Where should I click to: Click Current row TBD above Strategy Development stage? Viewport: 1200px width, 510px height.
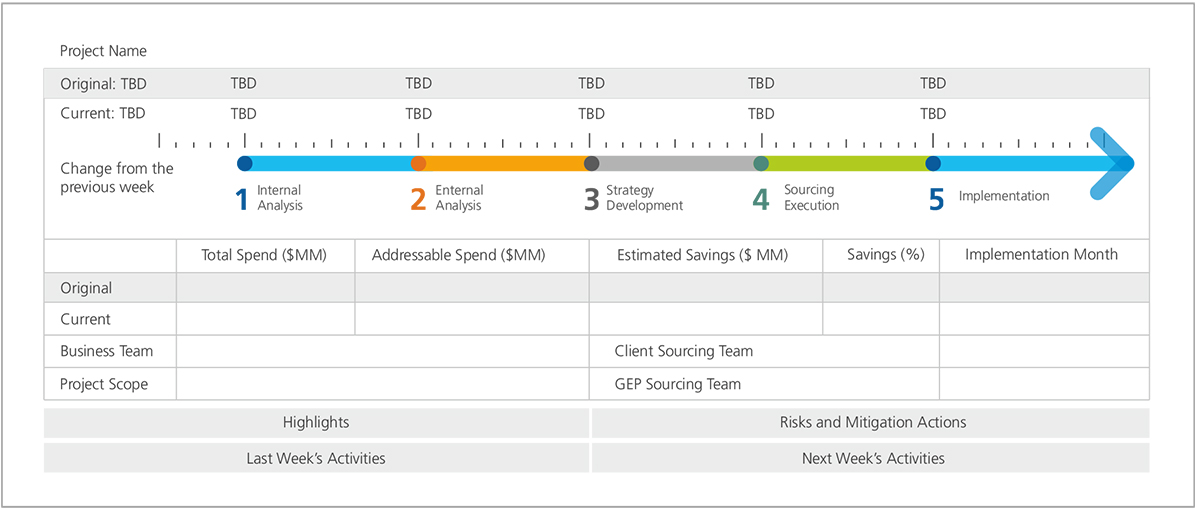coord(591,113)
